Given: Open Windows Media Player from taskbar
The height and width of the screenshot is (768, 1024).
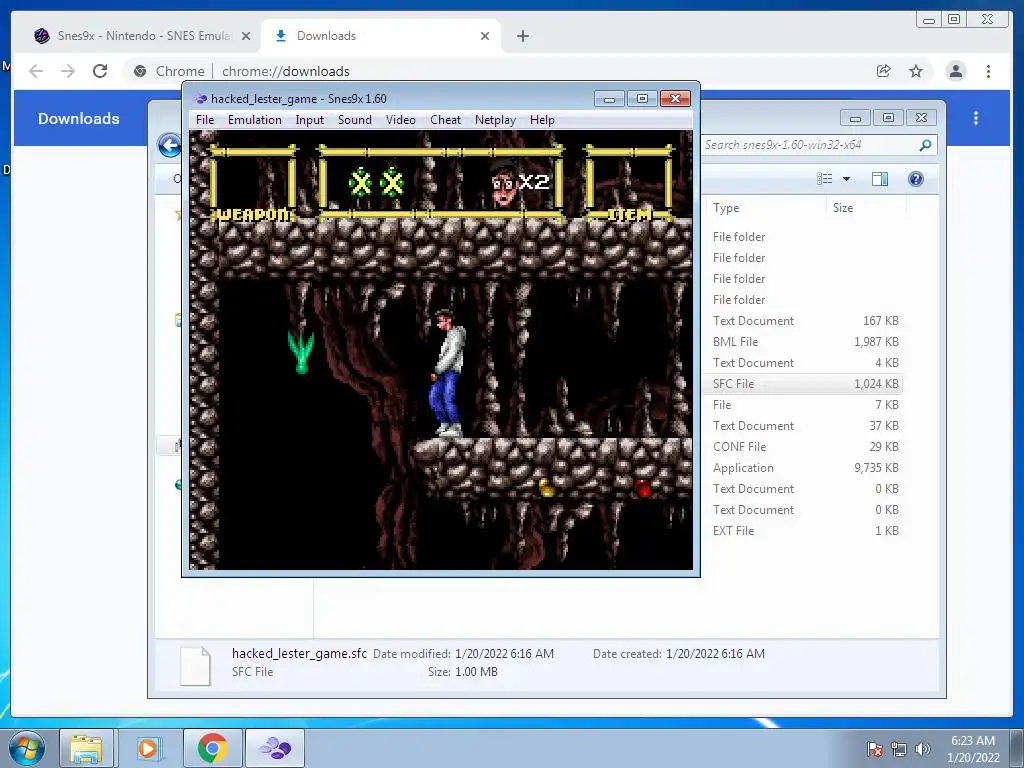Looking at the screenshot, I should coord(148,748).
